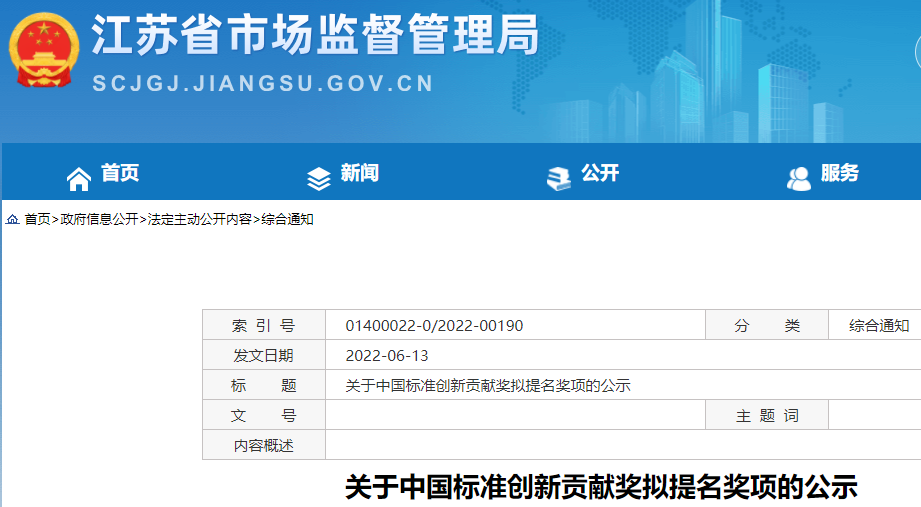Open the 新闻 navigation menu label
Viewport: 921px width, 507px height.
click(x=359, y=174)
